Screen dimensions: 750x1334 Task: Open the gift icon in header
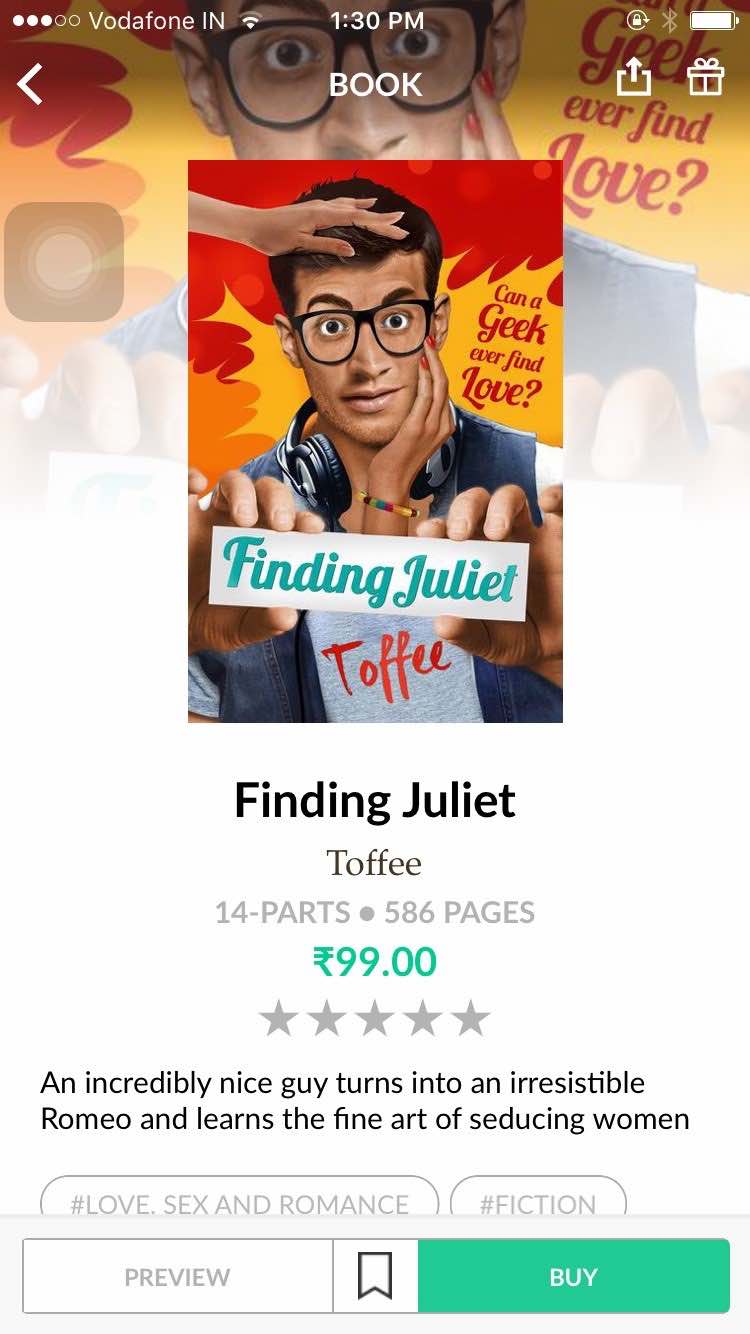click(x=706, y=76)
